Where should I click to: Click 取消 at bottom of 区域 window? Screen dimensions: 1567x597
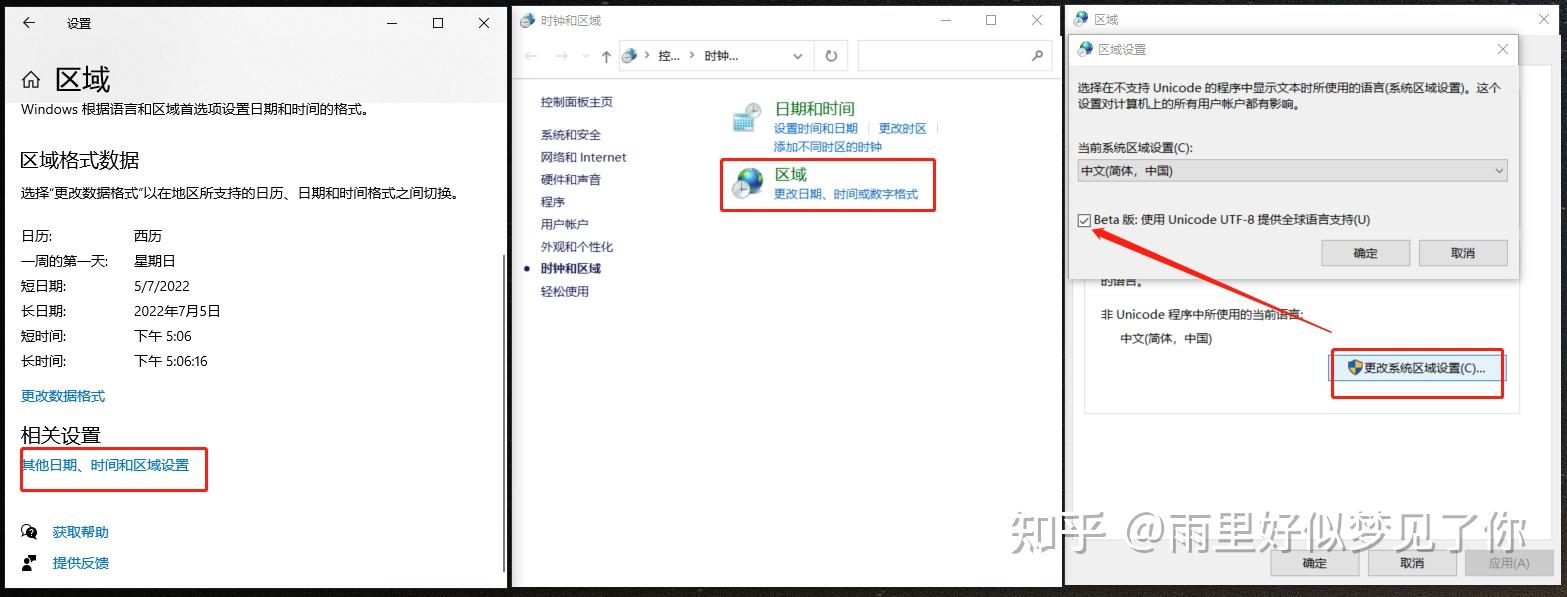pos(1412,563)
